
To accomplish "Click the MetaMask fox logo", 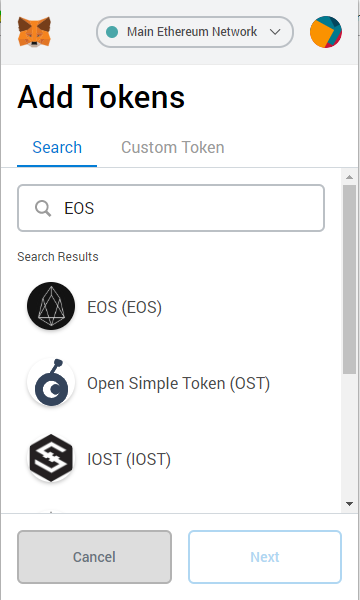I will (34, 32).
